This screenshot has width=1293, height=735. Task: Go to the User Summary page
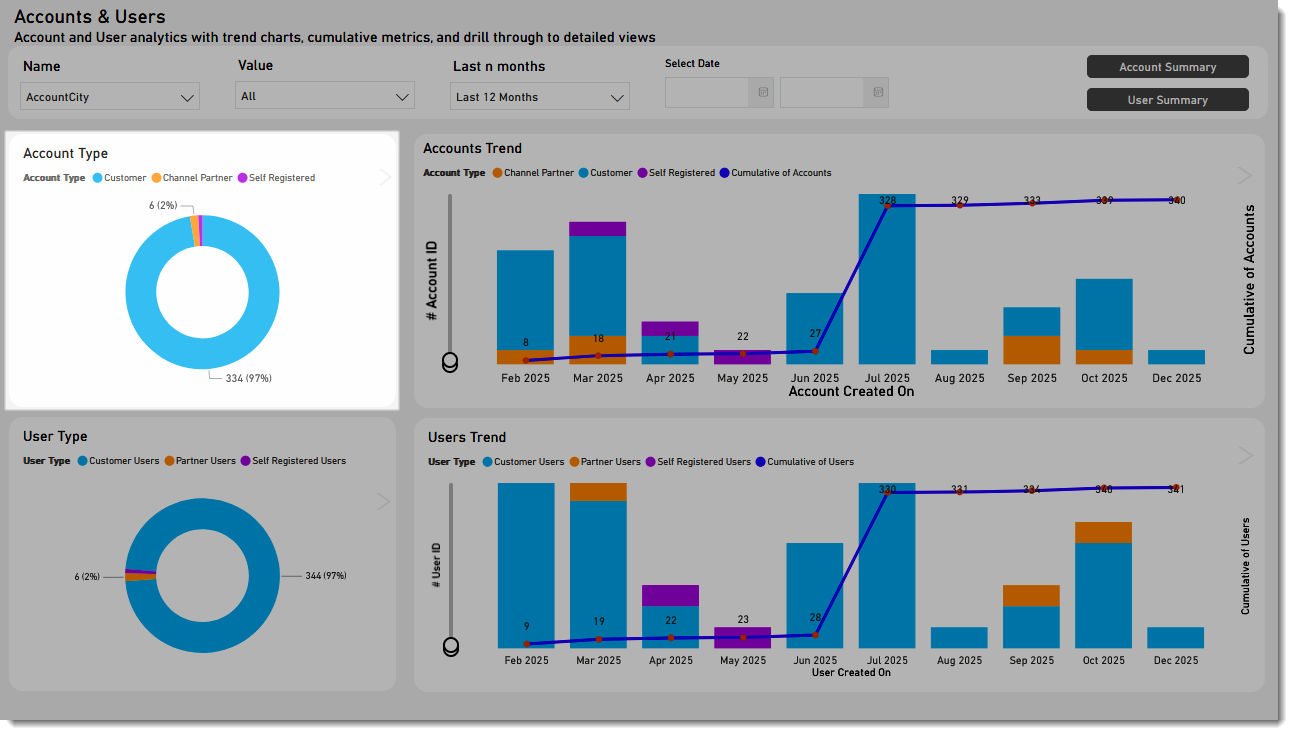(1167, 100)
